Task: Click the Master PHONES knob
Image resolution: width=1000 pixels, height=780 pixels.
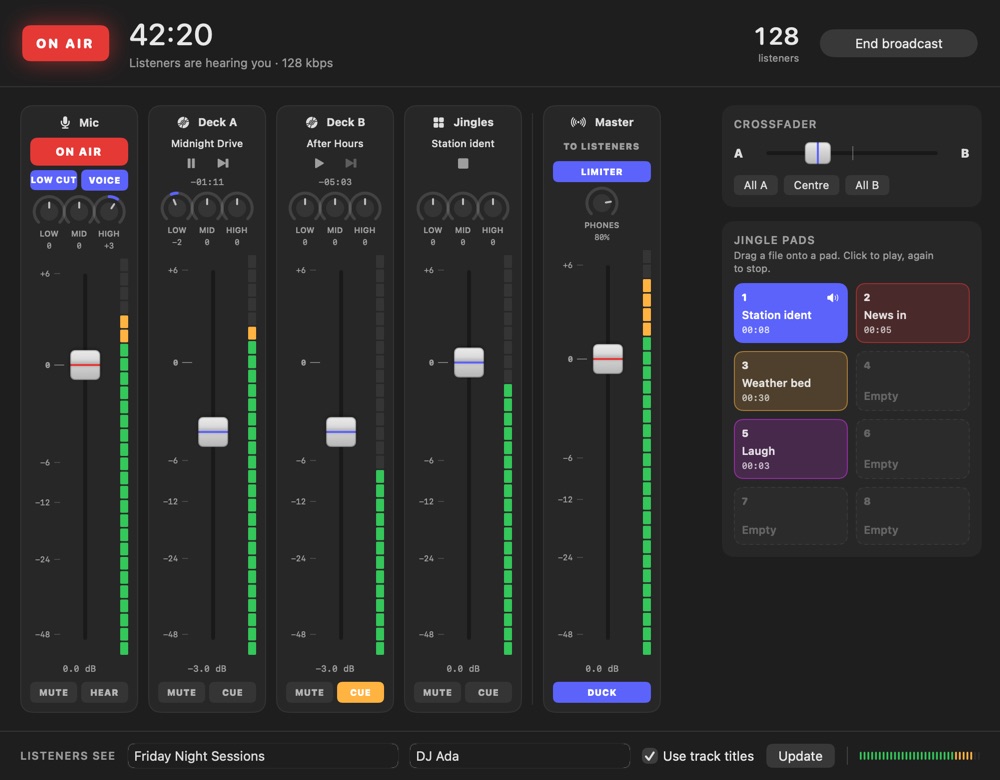Action: tap(601, 203)
